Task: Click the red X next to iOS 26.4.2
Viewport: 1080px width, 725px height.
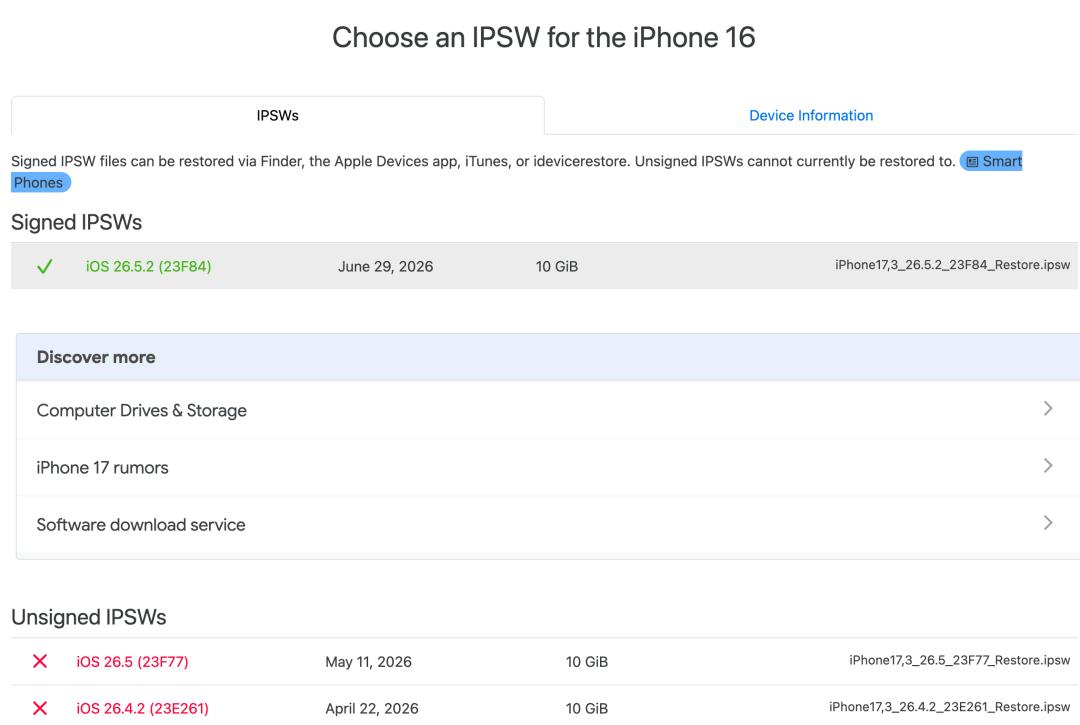Action: pyautogui.click(x=40, y=708)
